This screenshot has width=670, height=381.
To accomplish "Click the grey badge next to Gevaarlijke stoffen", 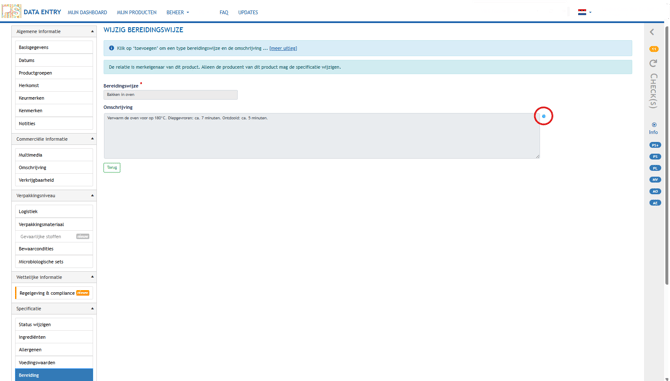I will click(x=83, y=236).
